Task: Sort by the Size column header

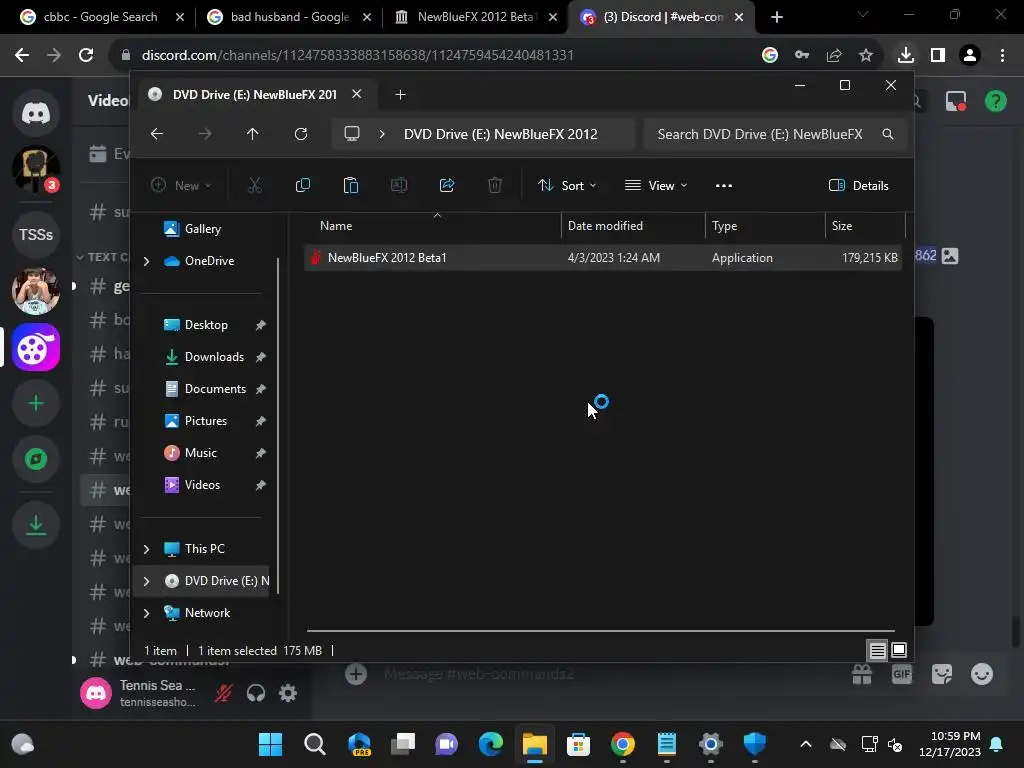Action: click(x=865, y=226)
